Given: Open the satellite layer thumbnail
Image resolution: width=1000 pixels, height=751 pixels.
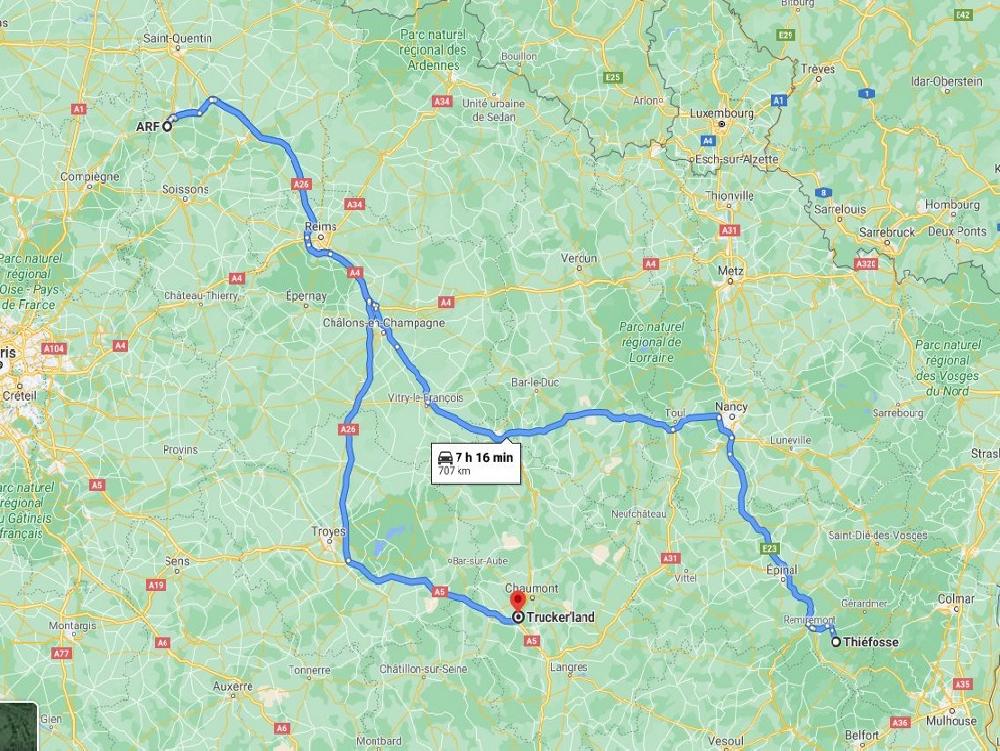Looking at the screenshot, I should tap(18, 727).
